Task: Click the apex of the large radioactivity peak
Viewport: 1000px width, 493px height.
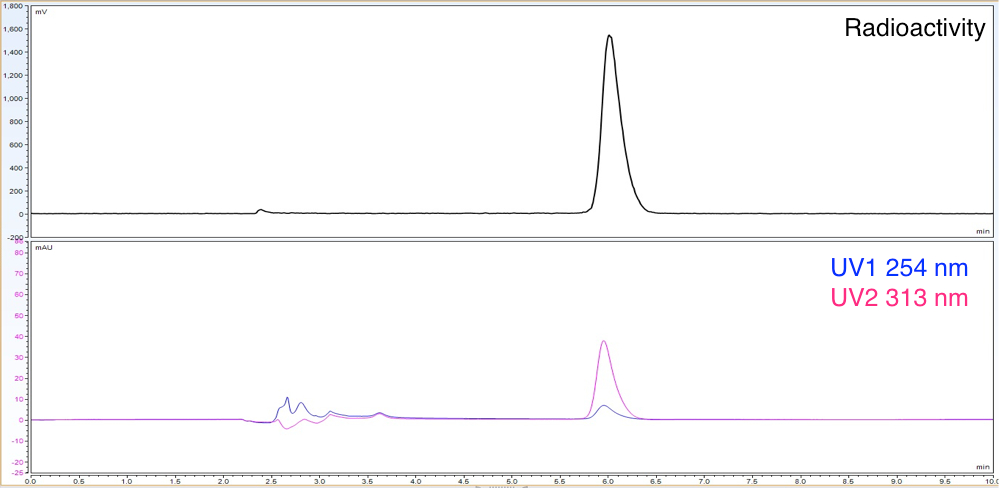Action: (x=609, y=36)
